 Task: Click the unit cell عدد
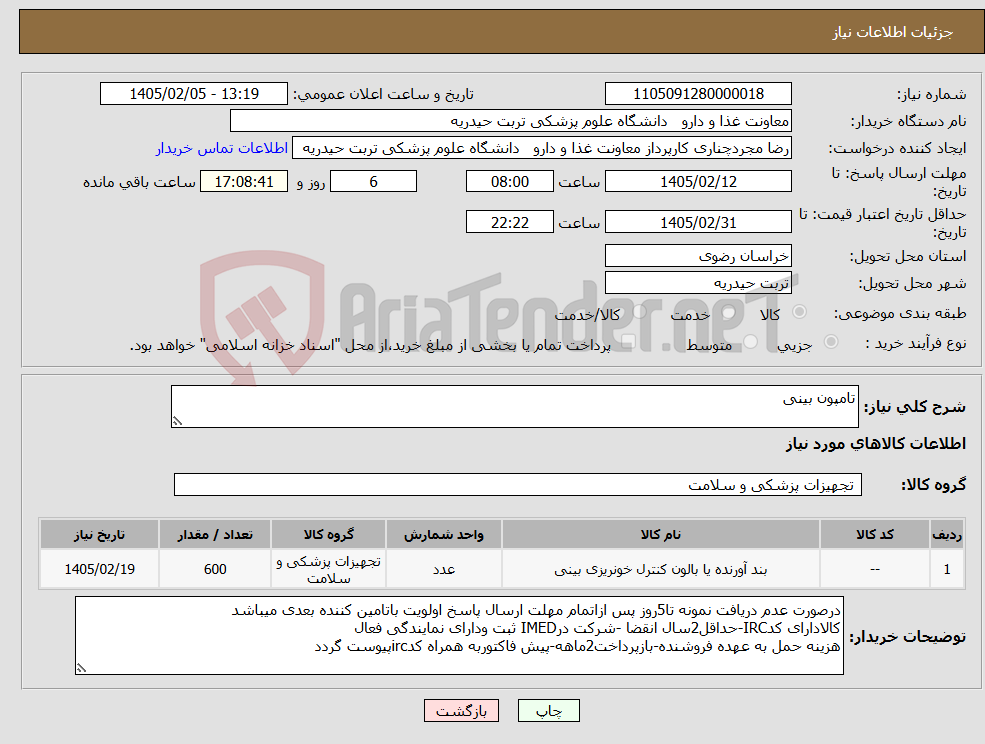coord(444,569)
